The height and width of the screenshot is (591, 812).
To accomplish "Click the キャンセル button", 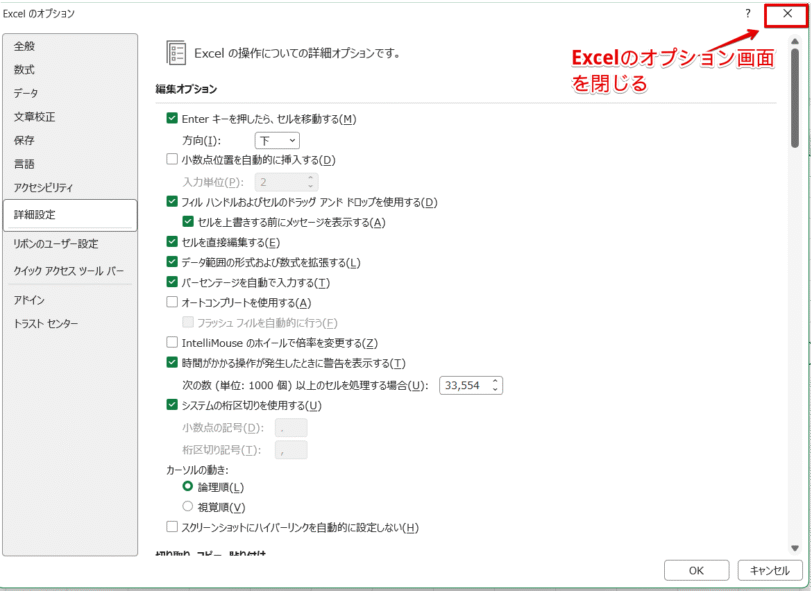I will (770, 570).
